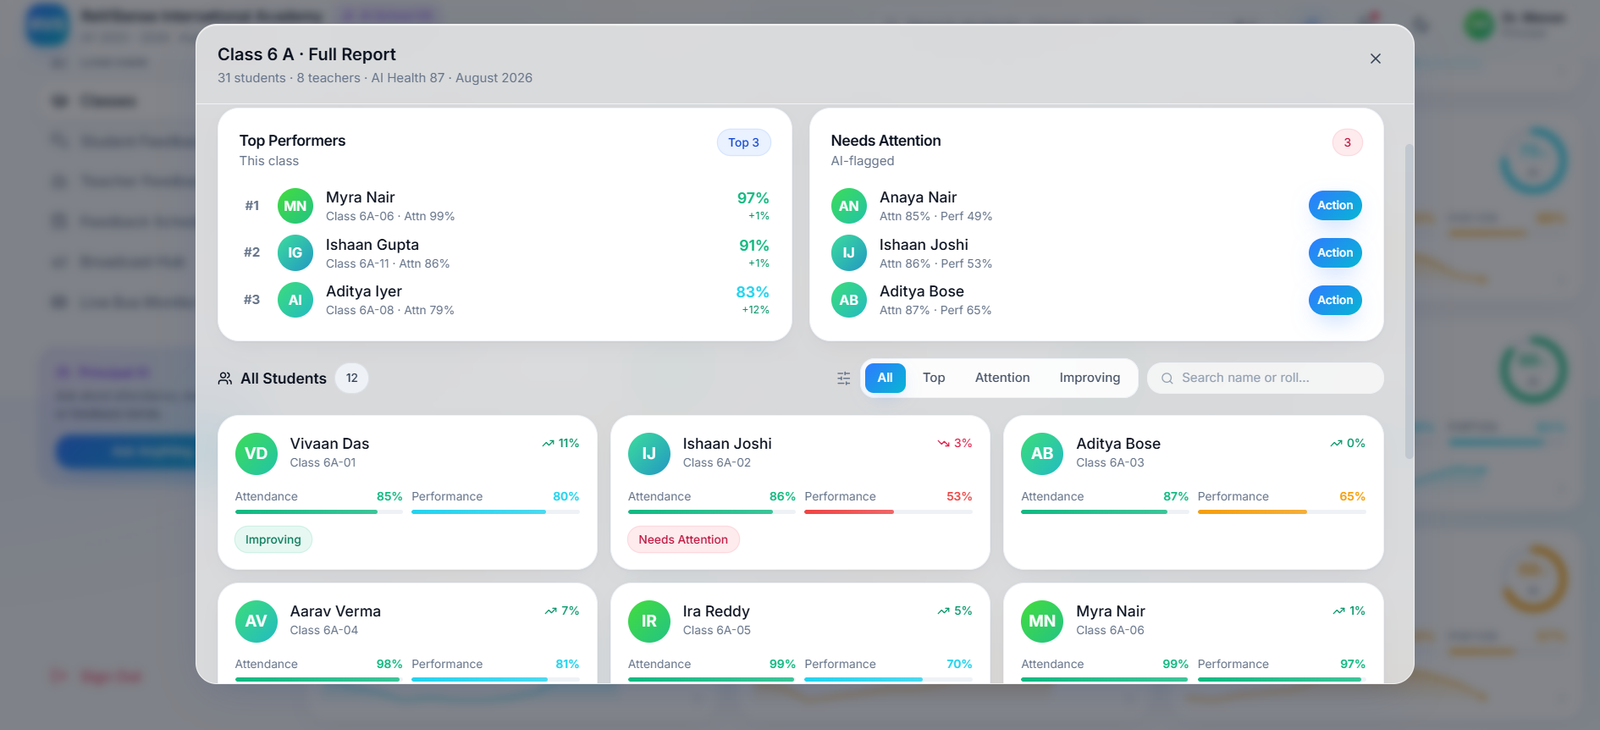Close the Class 6 A Full Report dialog
1600x730 pixels.
point(1375,59)
